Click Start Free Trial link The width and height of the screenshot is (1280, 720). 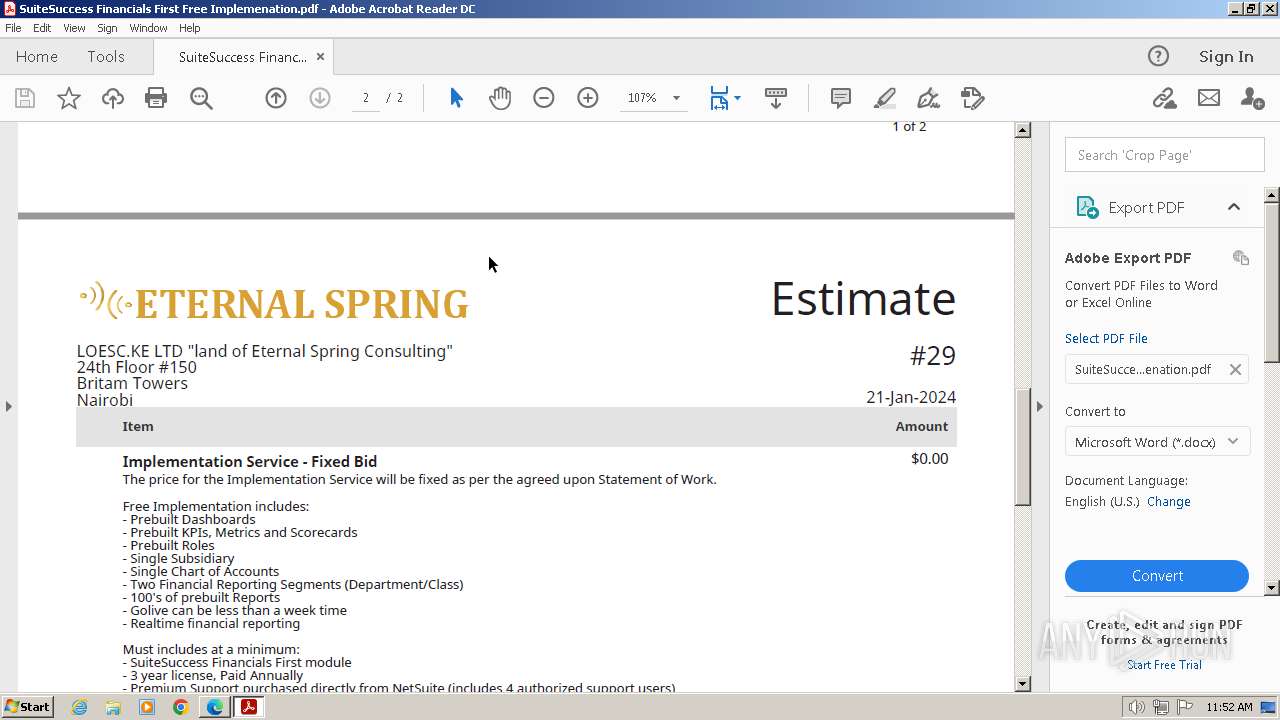pyautogui.click(x=1164, y=665)
